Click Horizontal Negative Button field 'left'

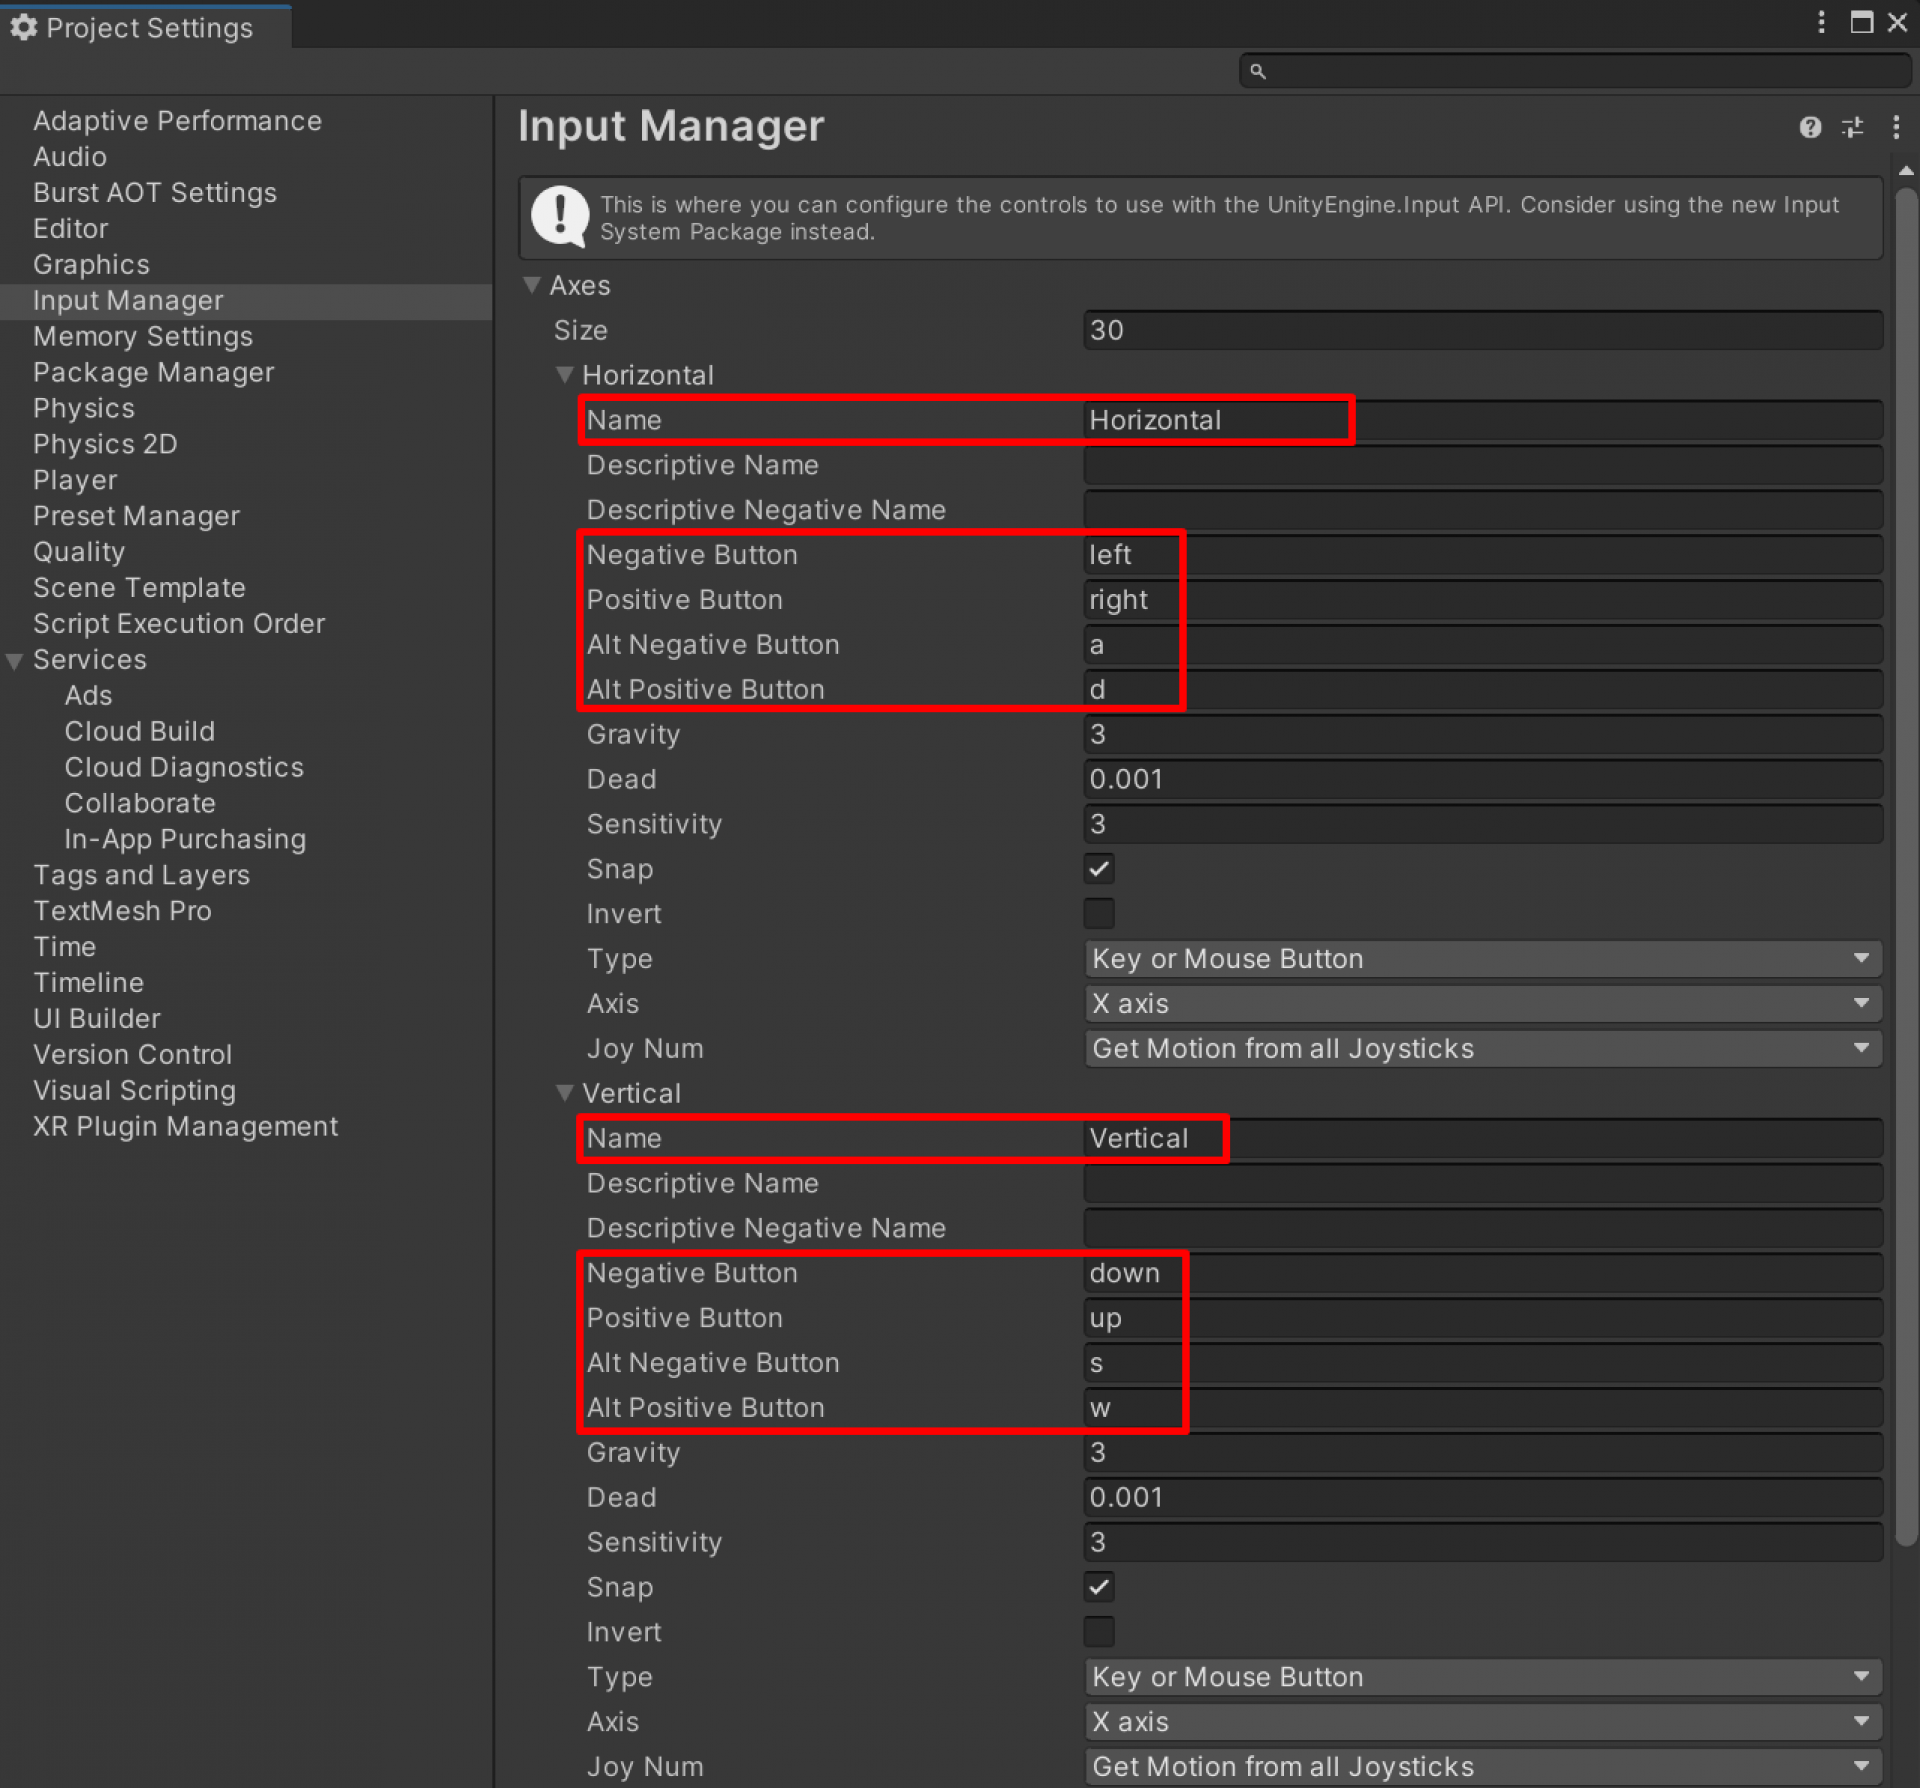[x=1483, y=555]
